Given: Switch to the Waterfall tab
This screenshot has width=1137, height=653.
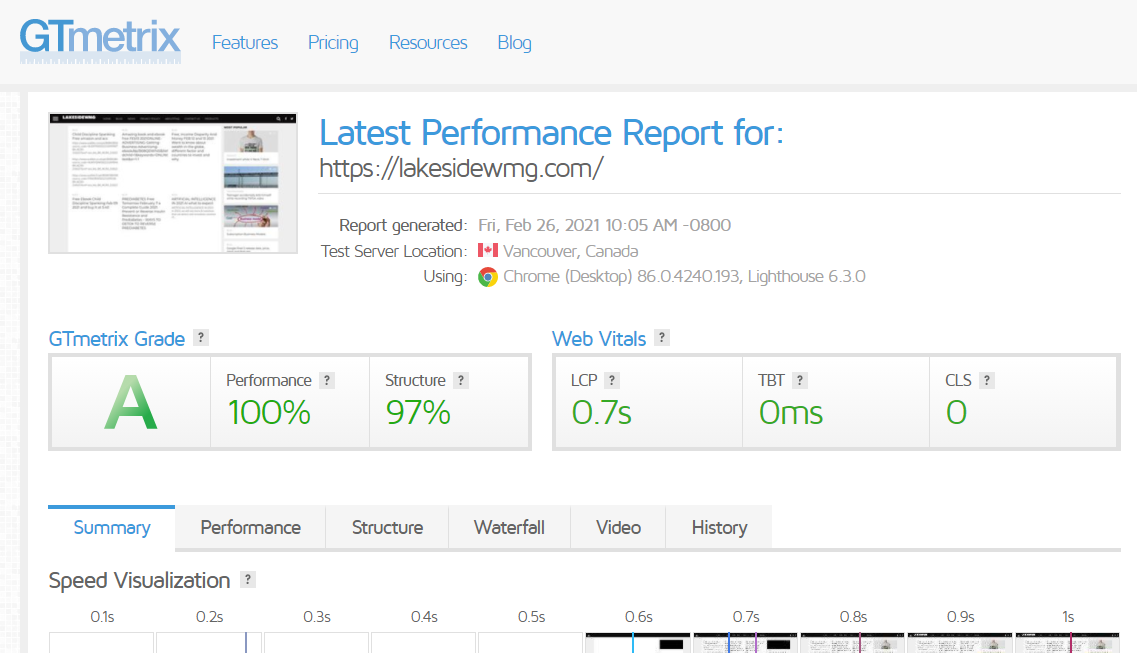Looking at the screenshot, I should point(509,527).
